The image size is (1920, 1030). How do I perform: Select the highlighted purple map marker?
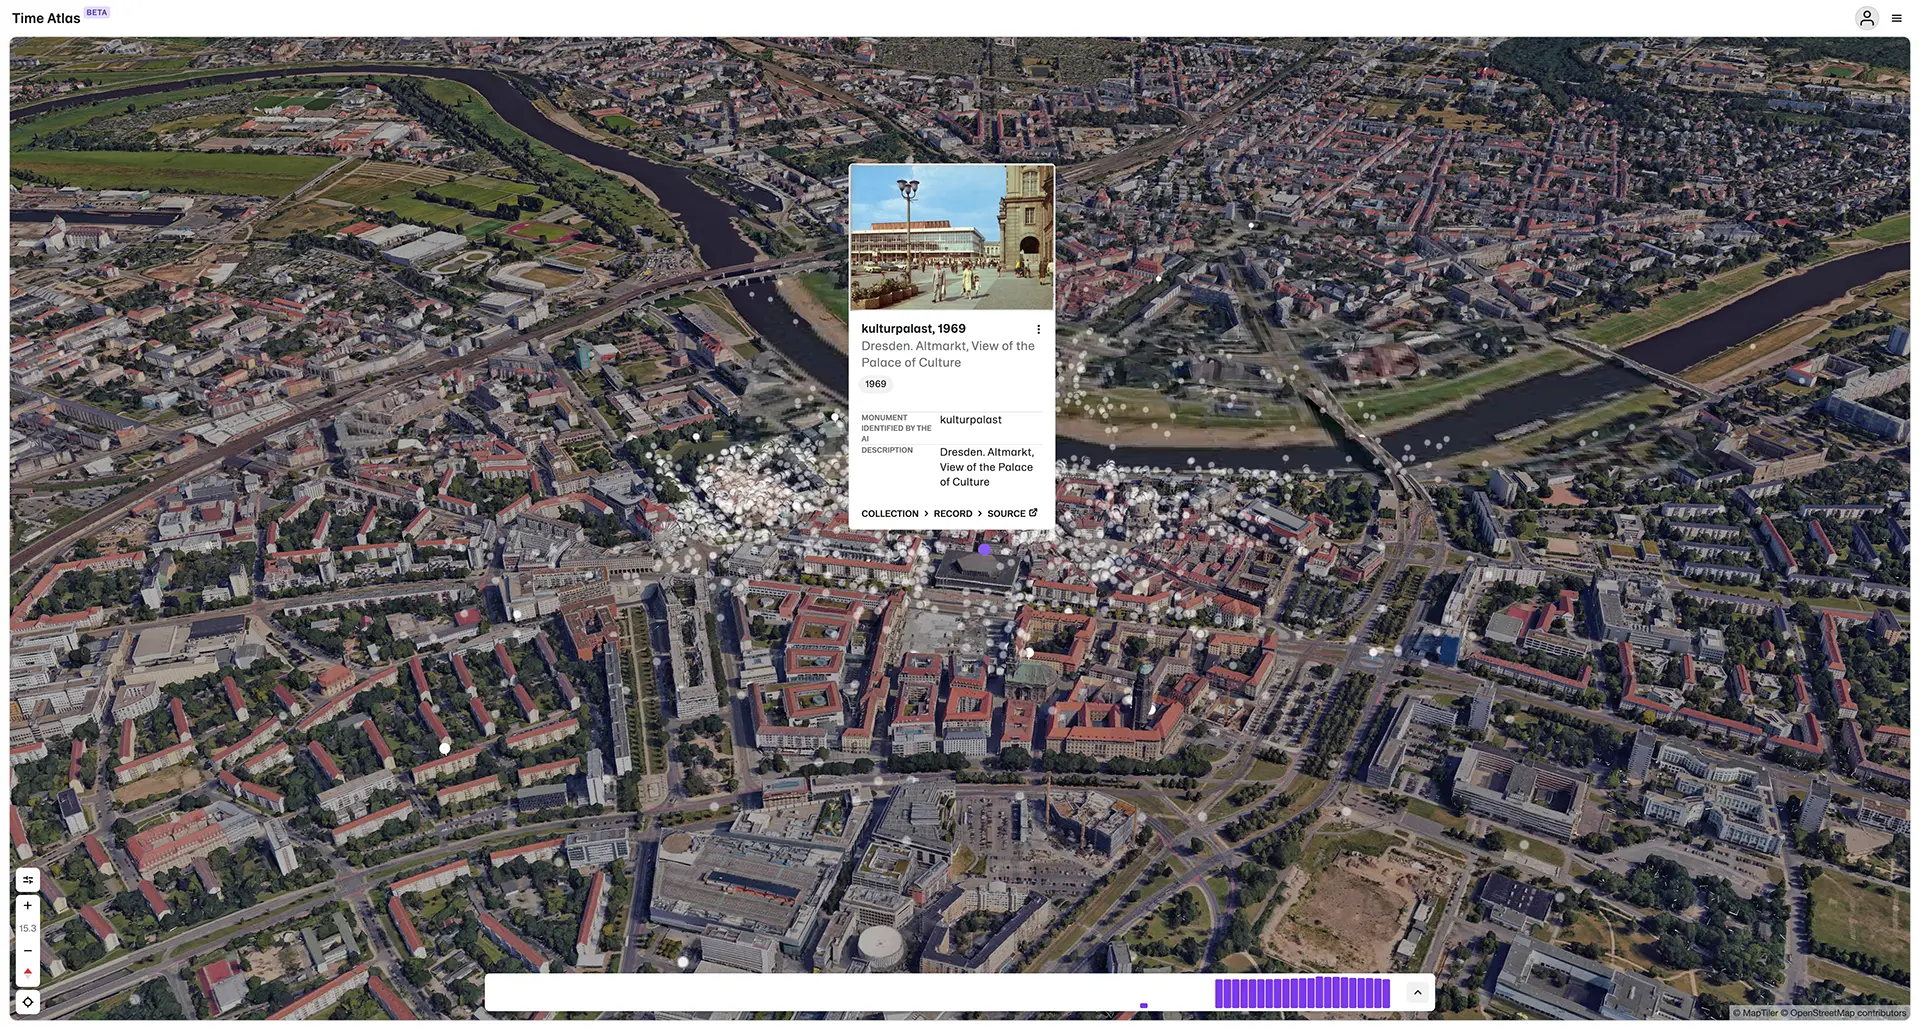point(985,549)
